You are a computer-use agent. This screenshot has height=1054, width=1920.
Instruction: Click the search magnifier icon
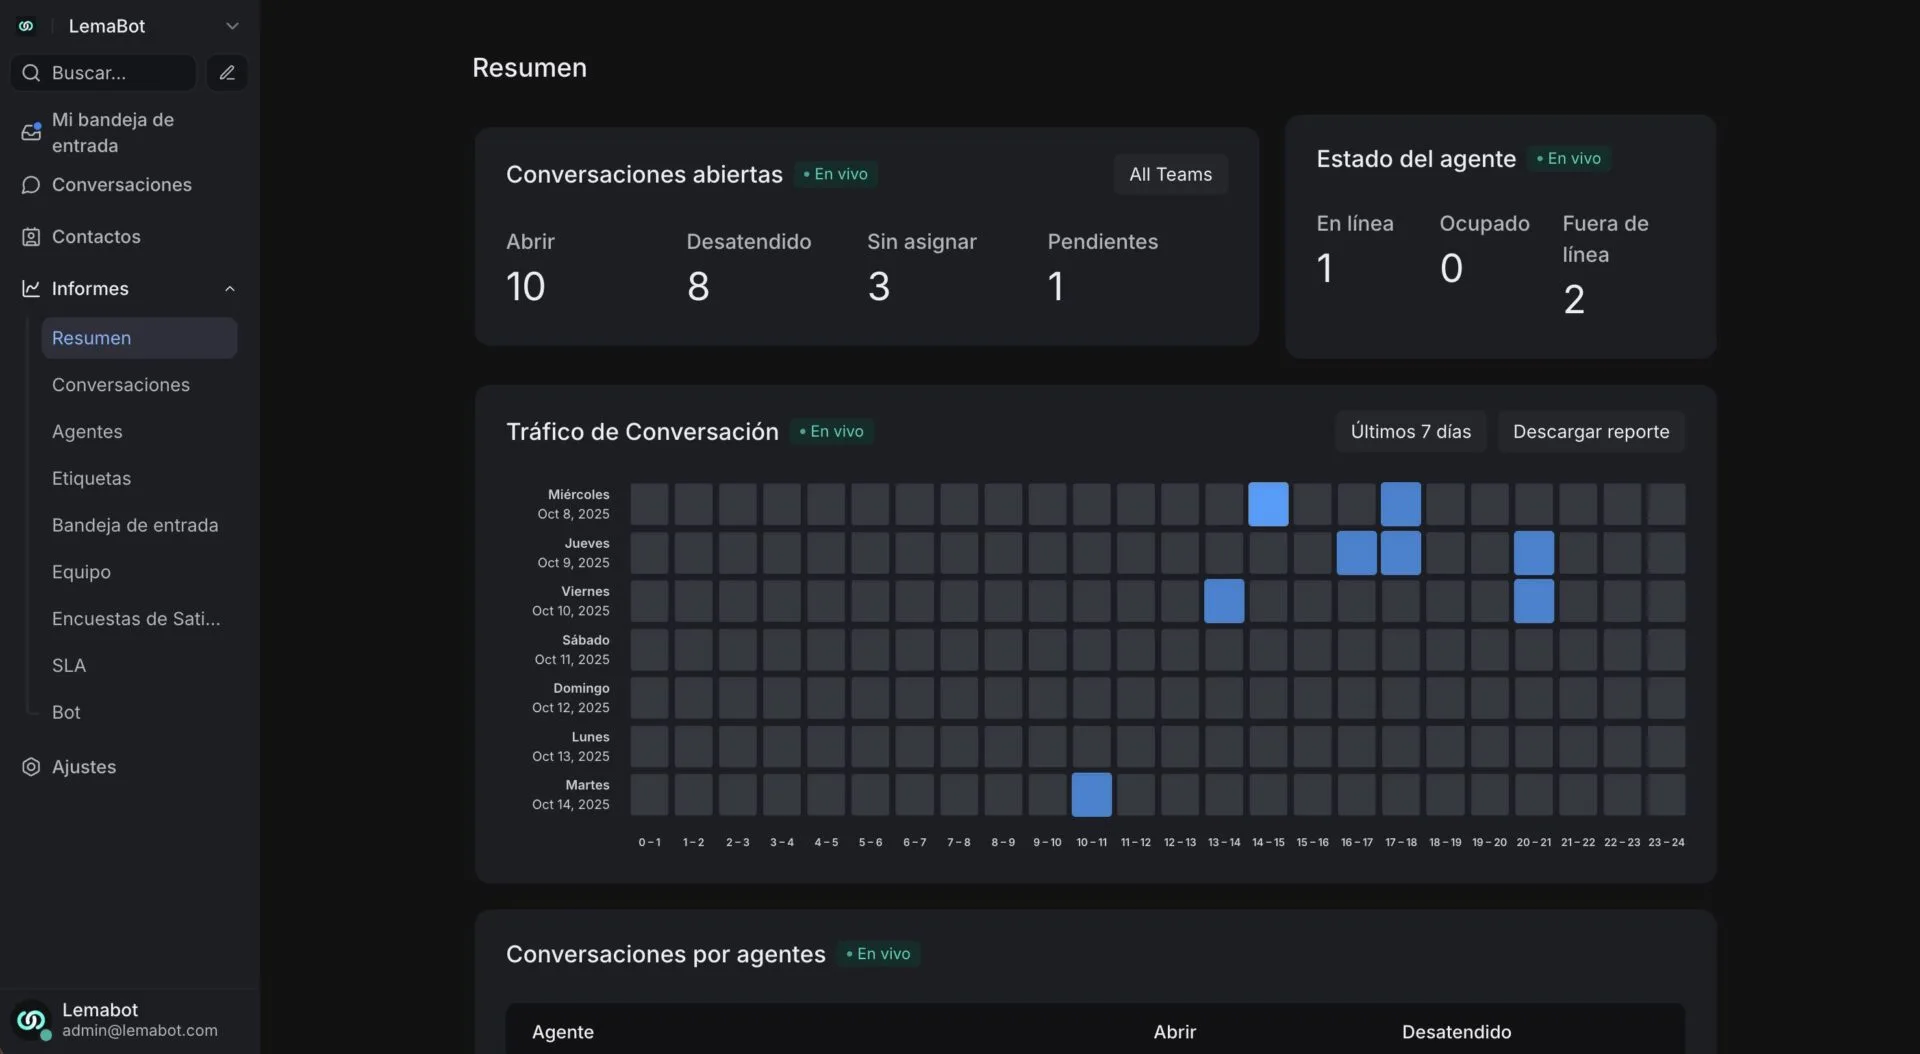[31, 73]
